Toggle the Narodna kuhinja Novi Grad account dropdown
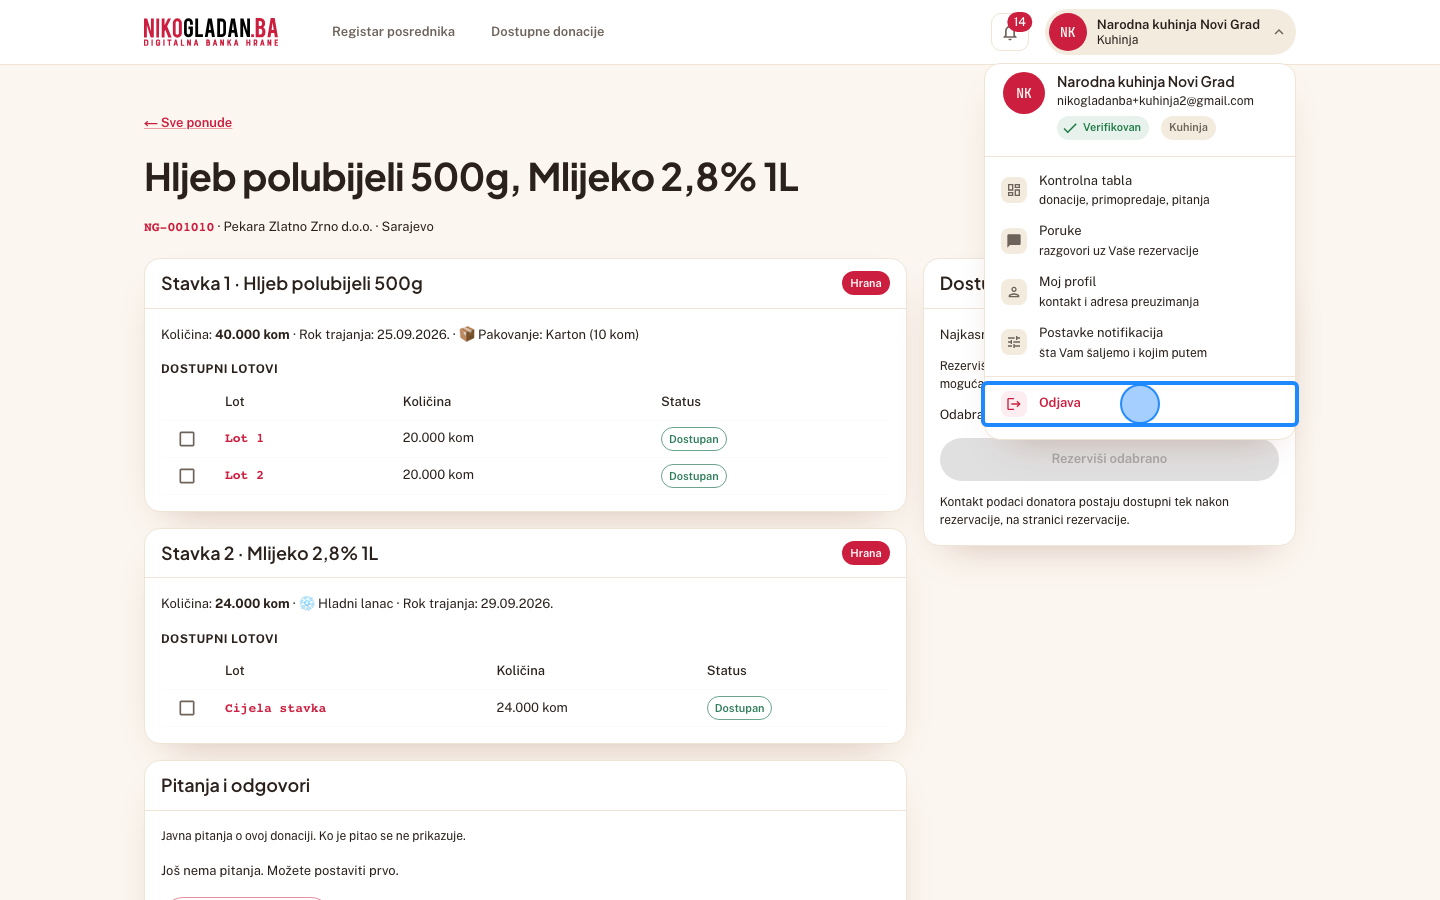Image resolution: width=1440 pixels, height=900 pixels. (1170, 32)
